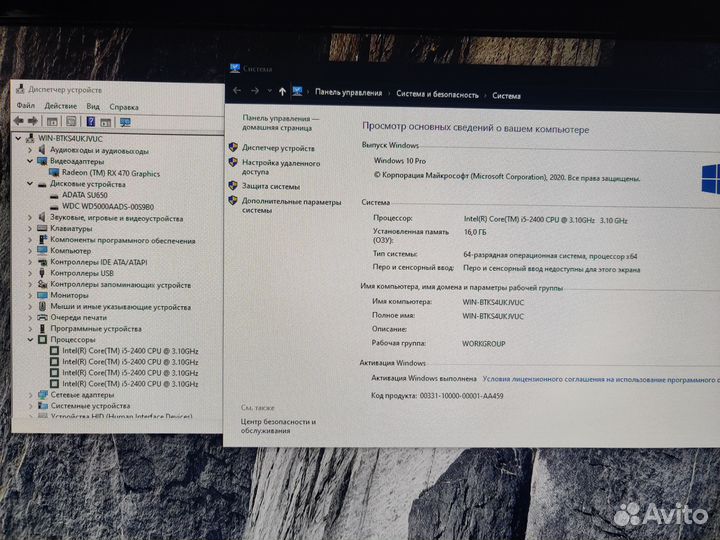Viewport: 720px width, 540px height.
Task: Click the Сетевые адаптеры icon
Action: [x=43, y=394]
